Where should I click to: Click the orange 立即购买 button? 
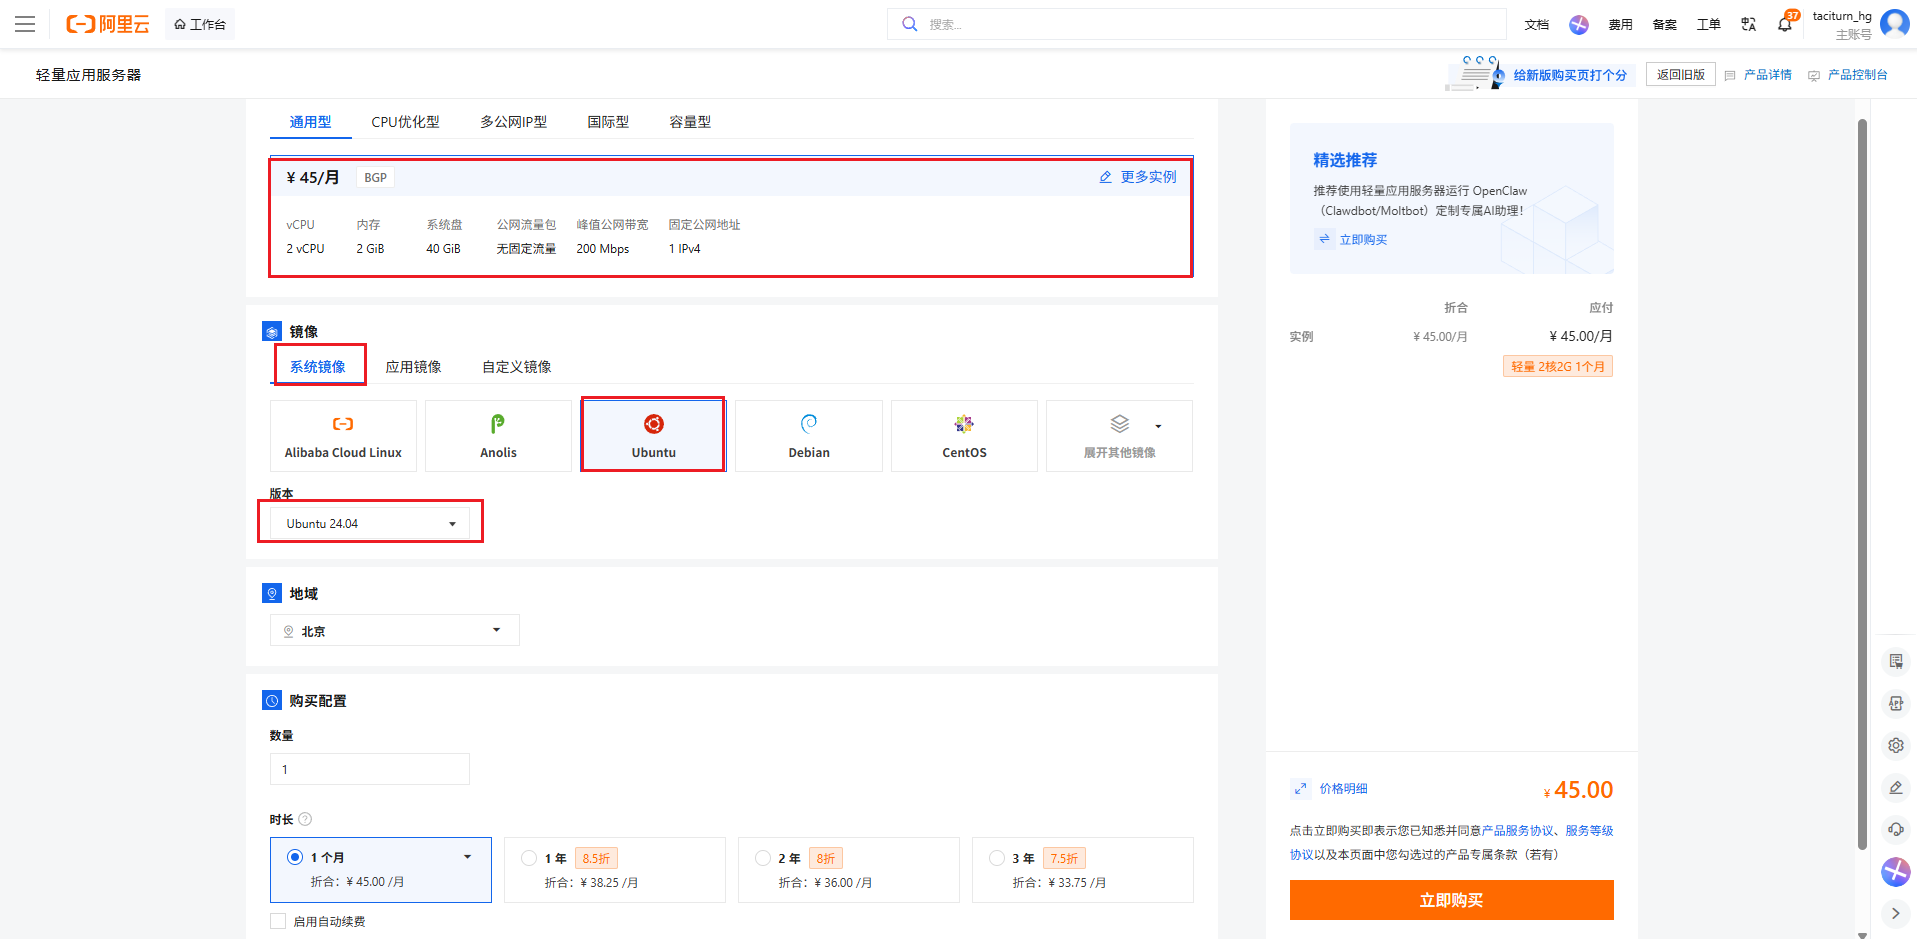1451,900
